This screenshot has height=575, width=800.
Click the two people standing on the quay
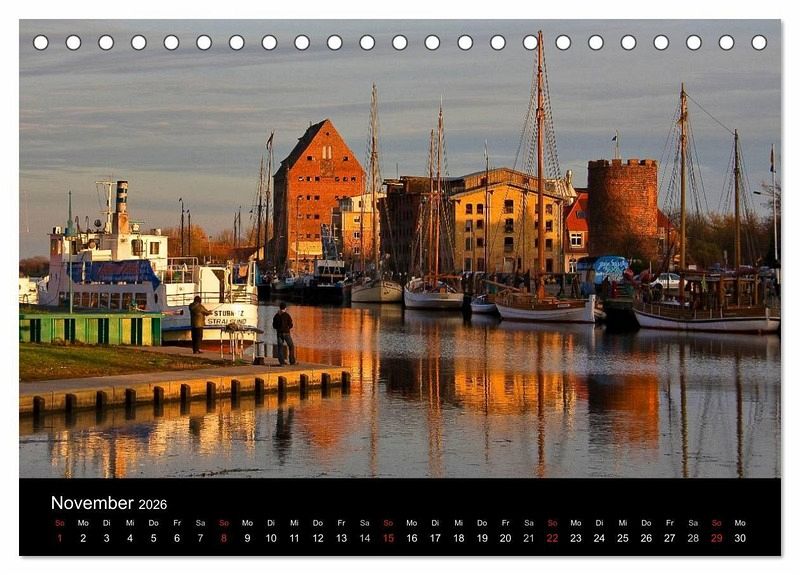(240, 328)
